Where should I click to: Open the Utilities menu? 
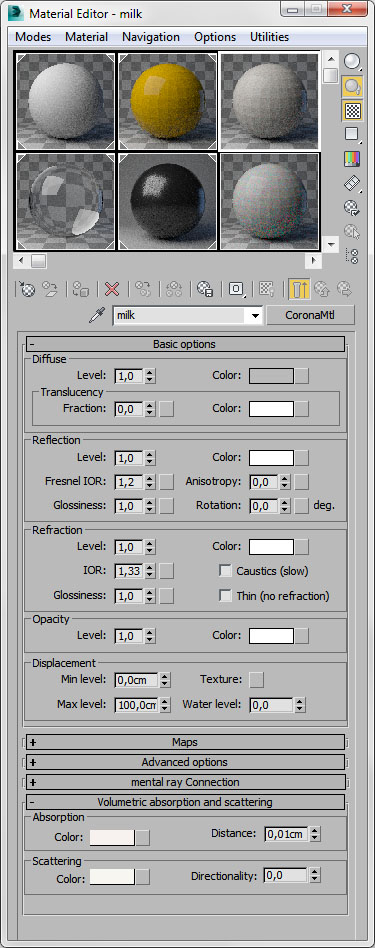270,37
